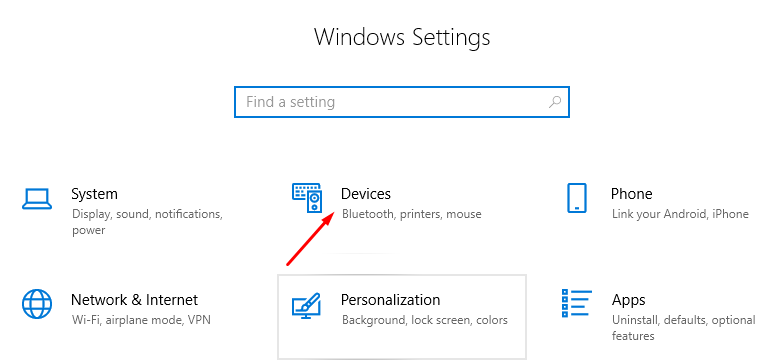Click the Windows Settings heading
Image resolution: width=773 pixels, height=363 pixels.
click(402, 37)
